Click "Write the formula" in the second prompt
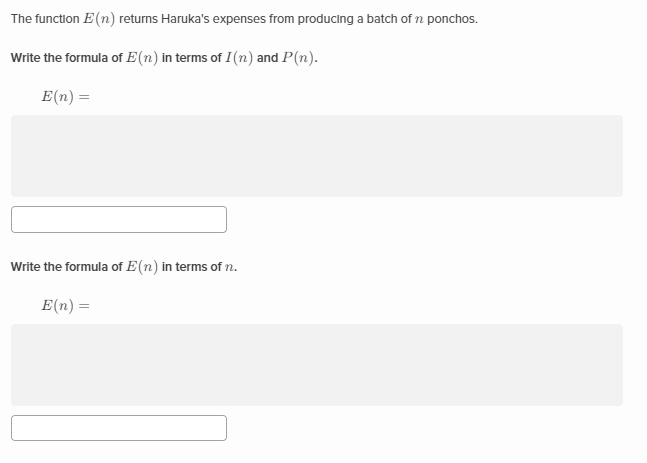 (54, 267)
